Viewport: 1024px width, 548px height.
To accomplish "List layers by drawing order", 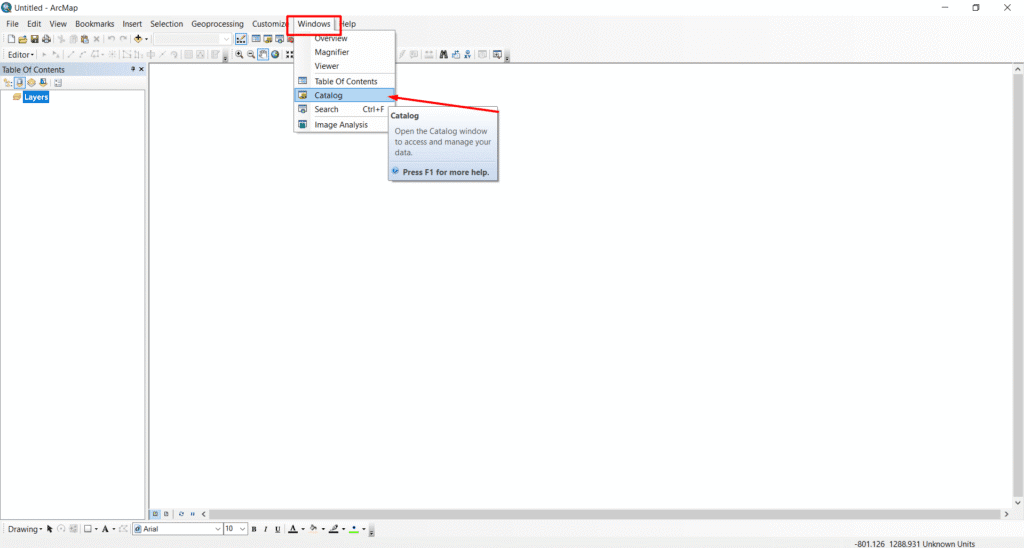I will [8, 83].
